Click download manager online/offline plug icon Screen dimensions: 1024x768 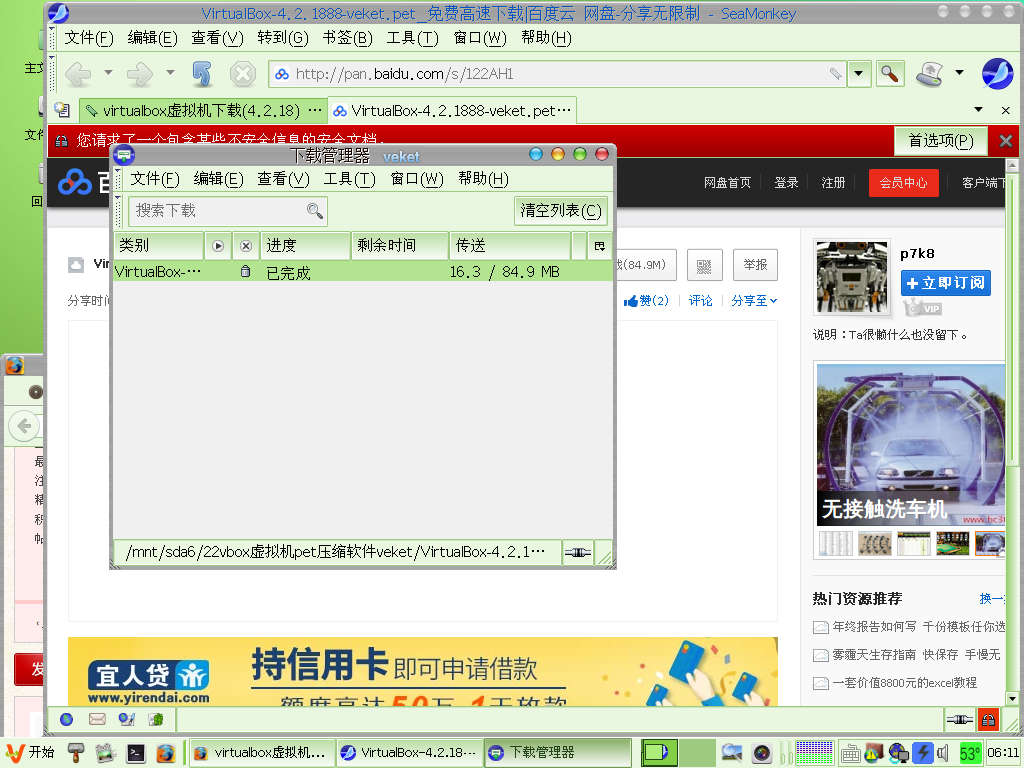click(578, 552)
